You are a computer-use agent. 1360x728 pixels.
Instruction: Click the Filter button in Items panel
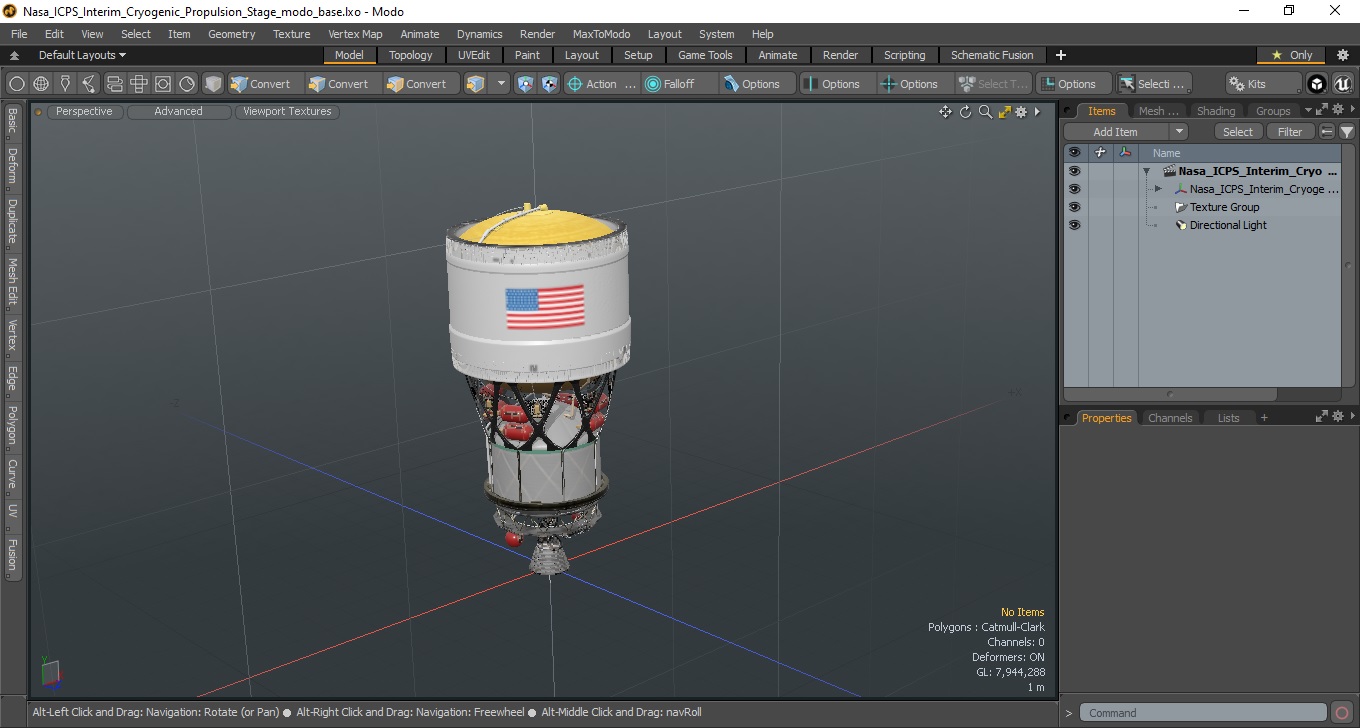click(x=1291, y=132)
